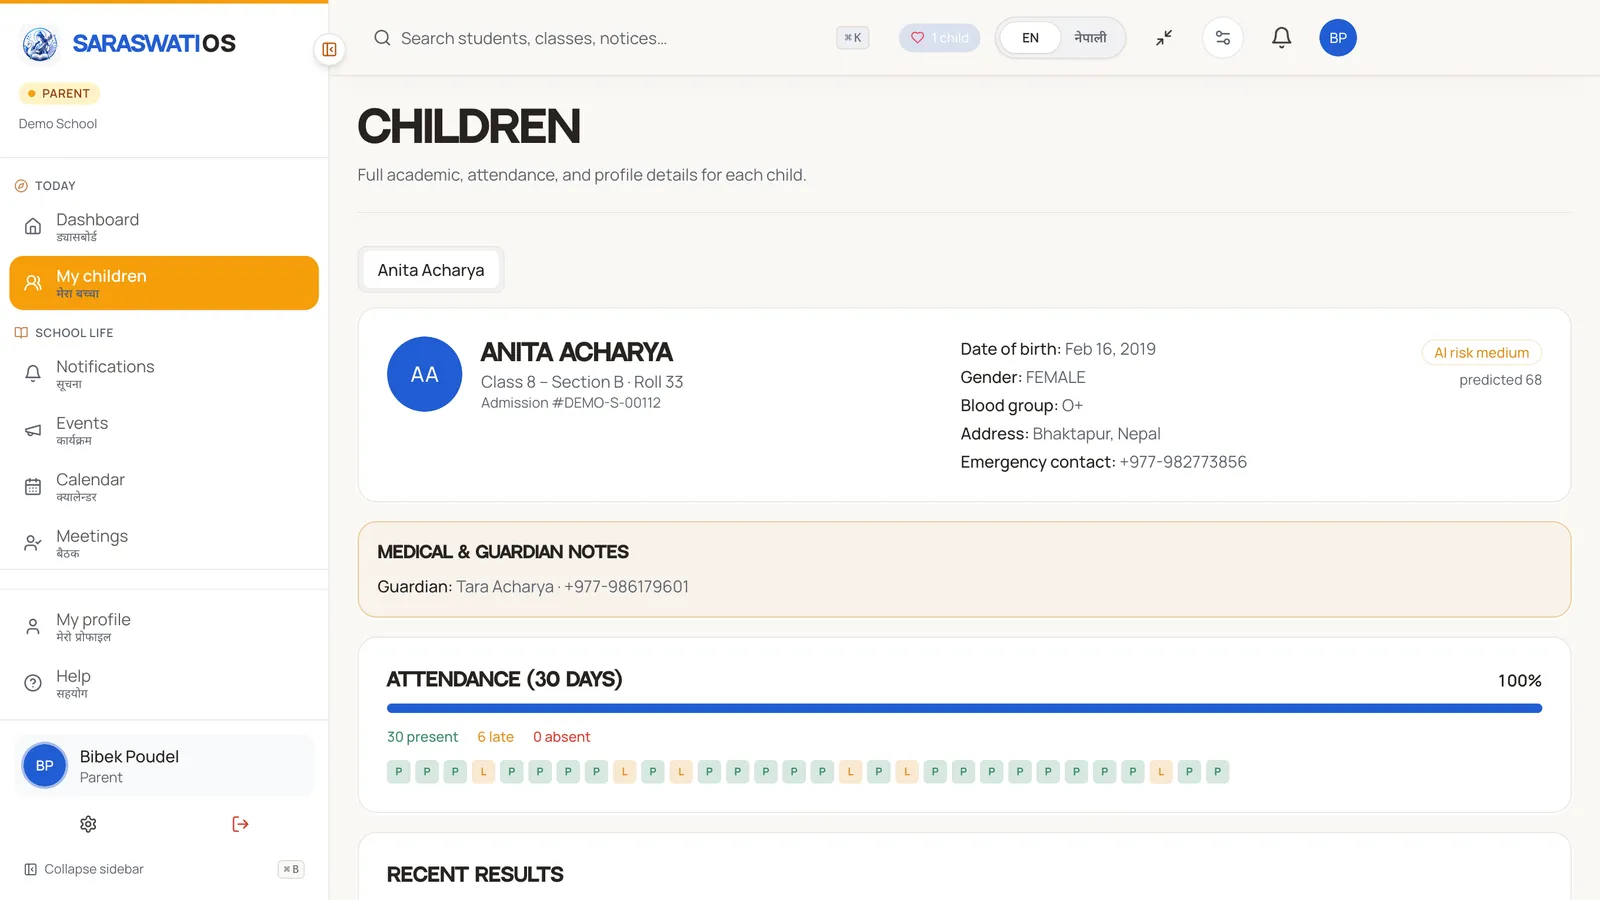Switch language to नेपाली
This screenshot has width=1600, height=900.
pyautogui.click(x=1090, y=38)
